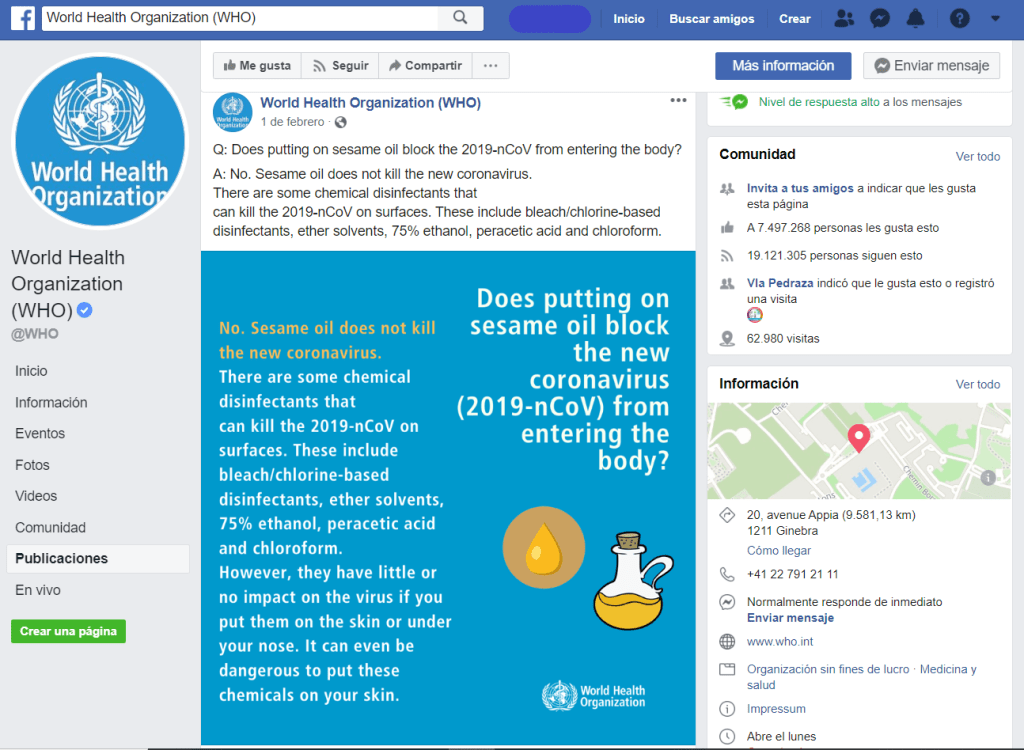Select Inicio in the top navigation

(x=629, y=18)
